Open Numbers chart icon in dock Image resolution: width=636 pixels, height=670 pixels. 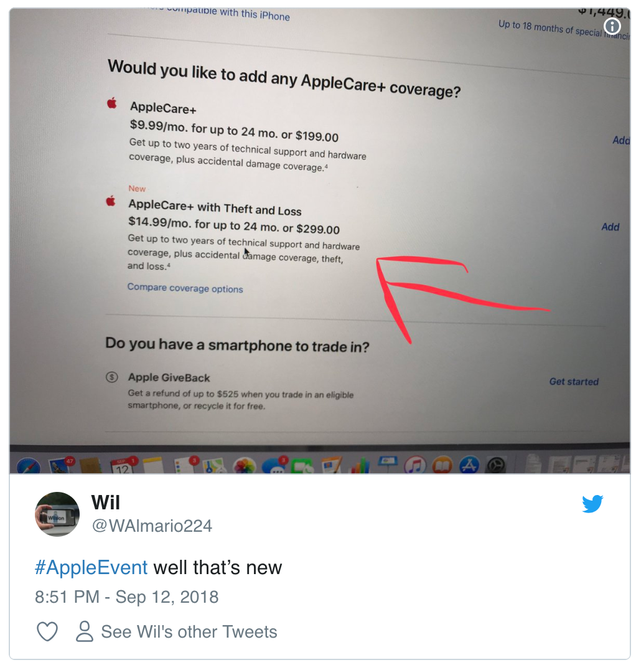pyautogui.click(x=360, y=466)
